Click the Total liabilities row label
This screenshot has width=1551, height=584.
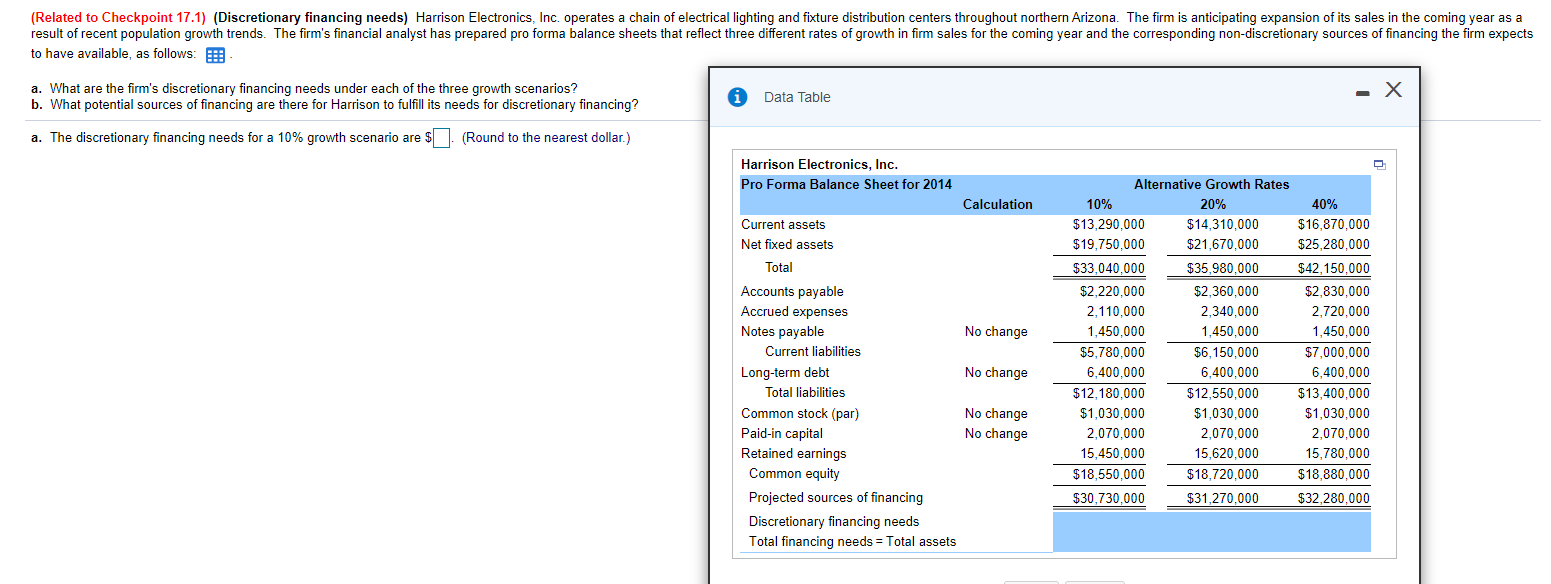[x=805, y=393]
